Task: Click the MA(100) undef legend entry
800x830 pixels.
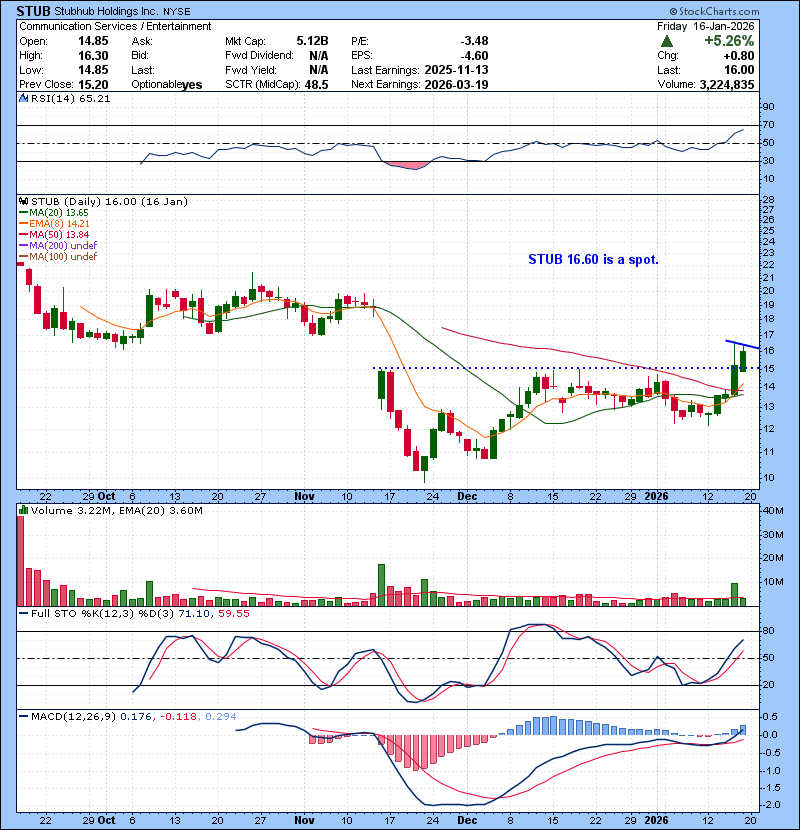Action: [58, 256]
